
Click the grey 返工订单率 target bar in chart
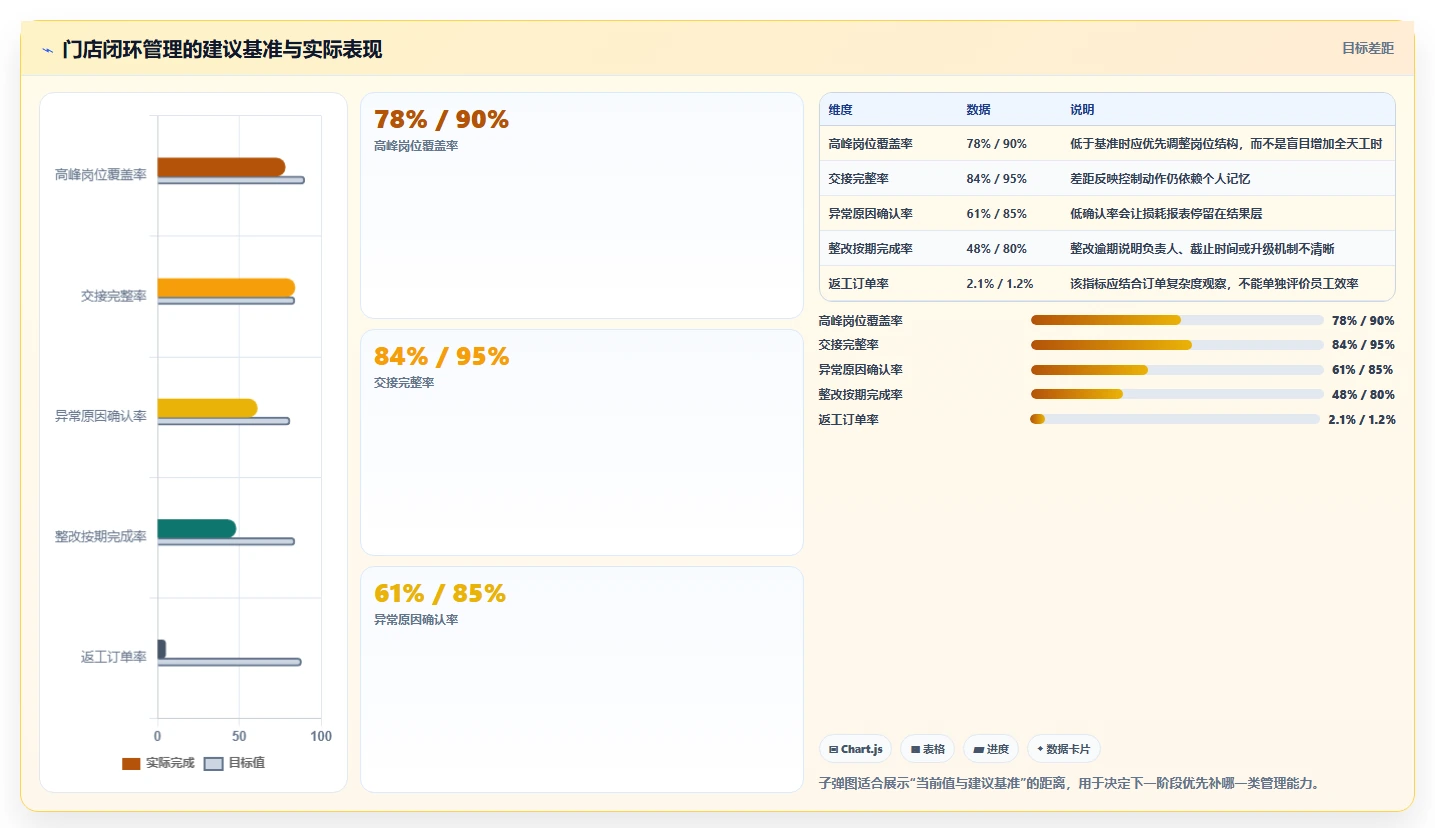tap(229, 662)
